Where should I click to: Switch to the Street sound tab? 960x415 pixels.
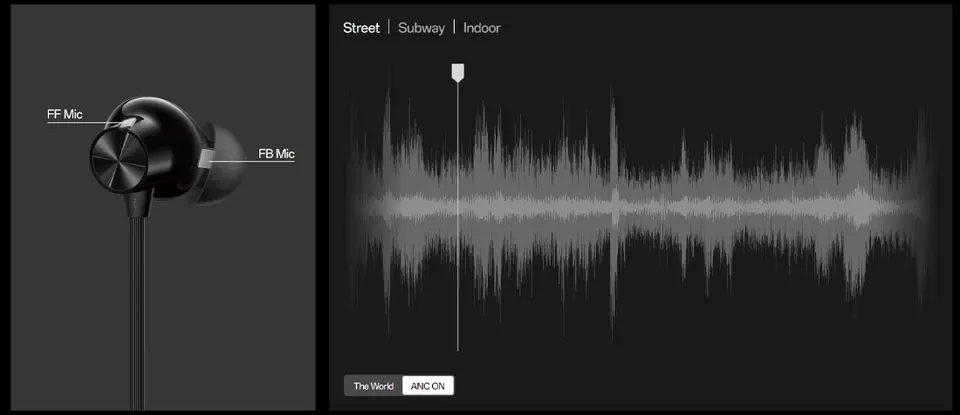[x=361, y=28]
